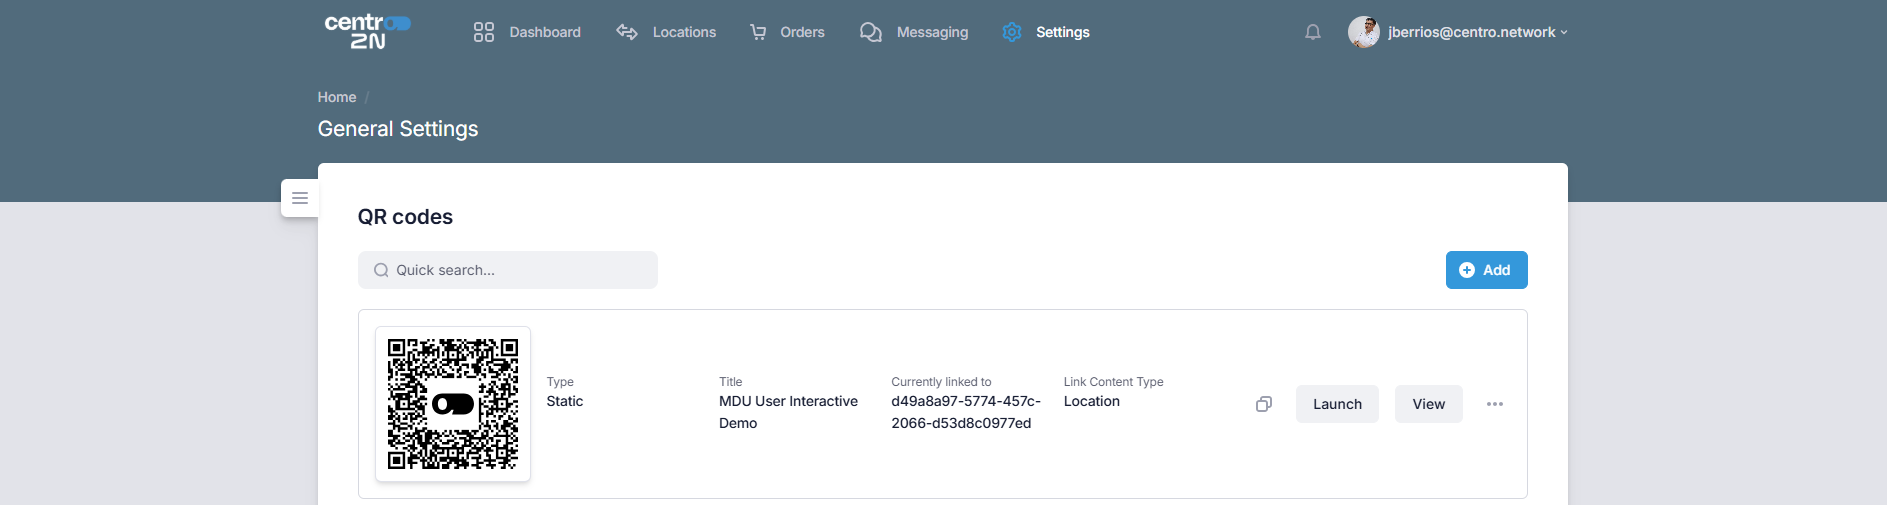Screen dimensions: 1887x505
Task: Click the magnifier icon in Quick search
Action: (x=381, y=270)
